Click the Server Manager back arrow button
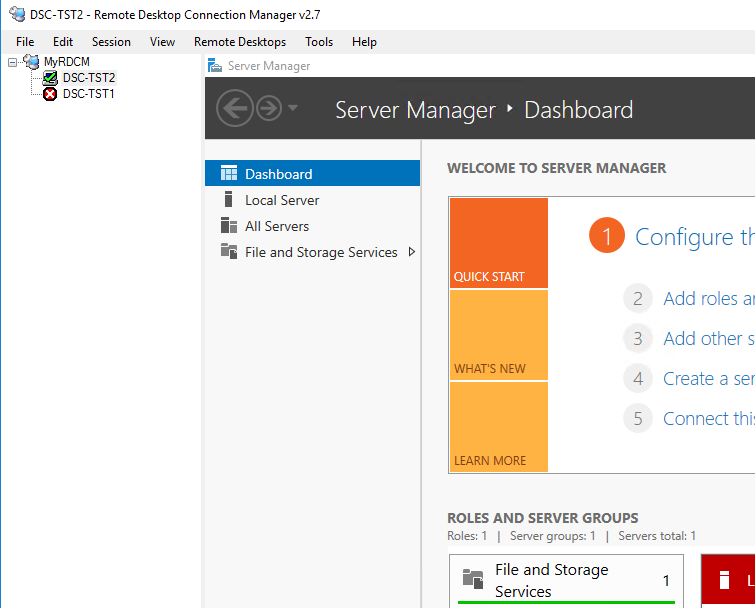 (x=234, y=108)
